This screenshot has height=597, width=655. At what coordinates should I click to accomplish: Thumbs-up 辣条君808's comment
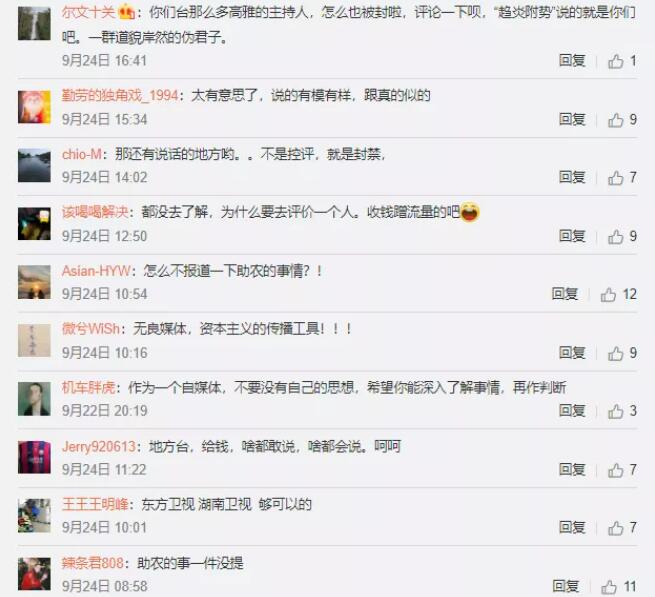(x=609, y=587)
